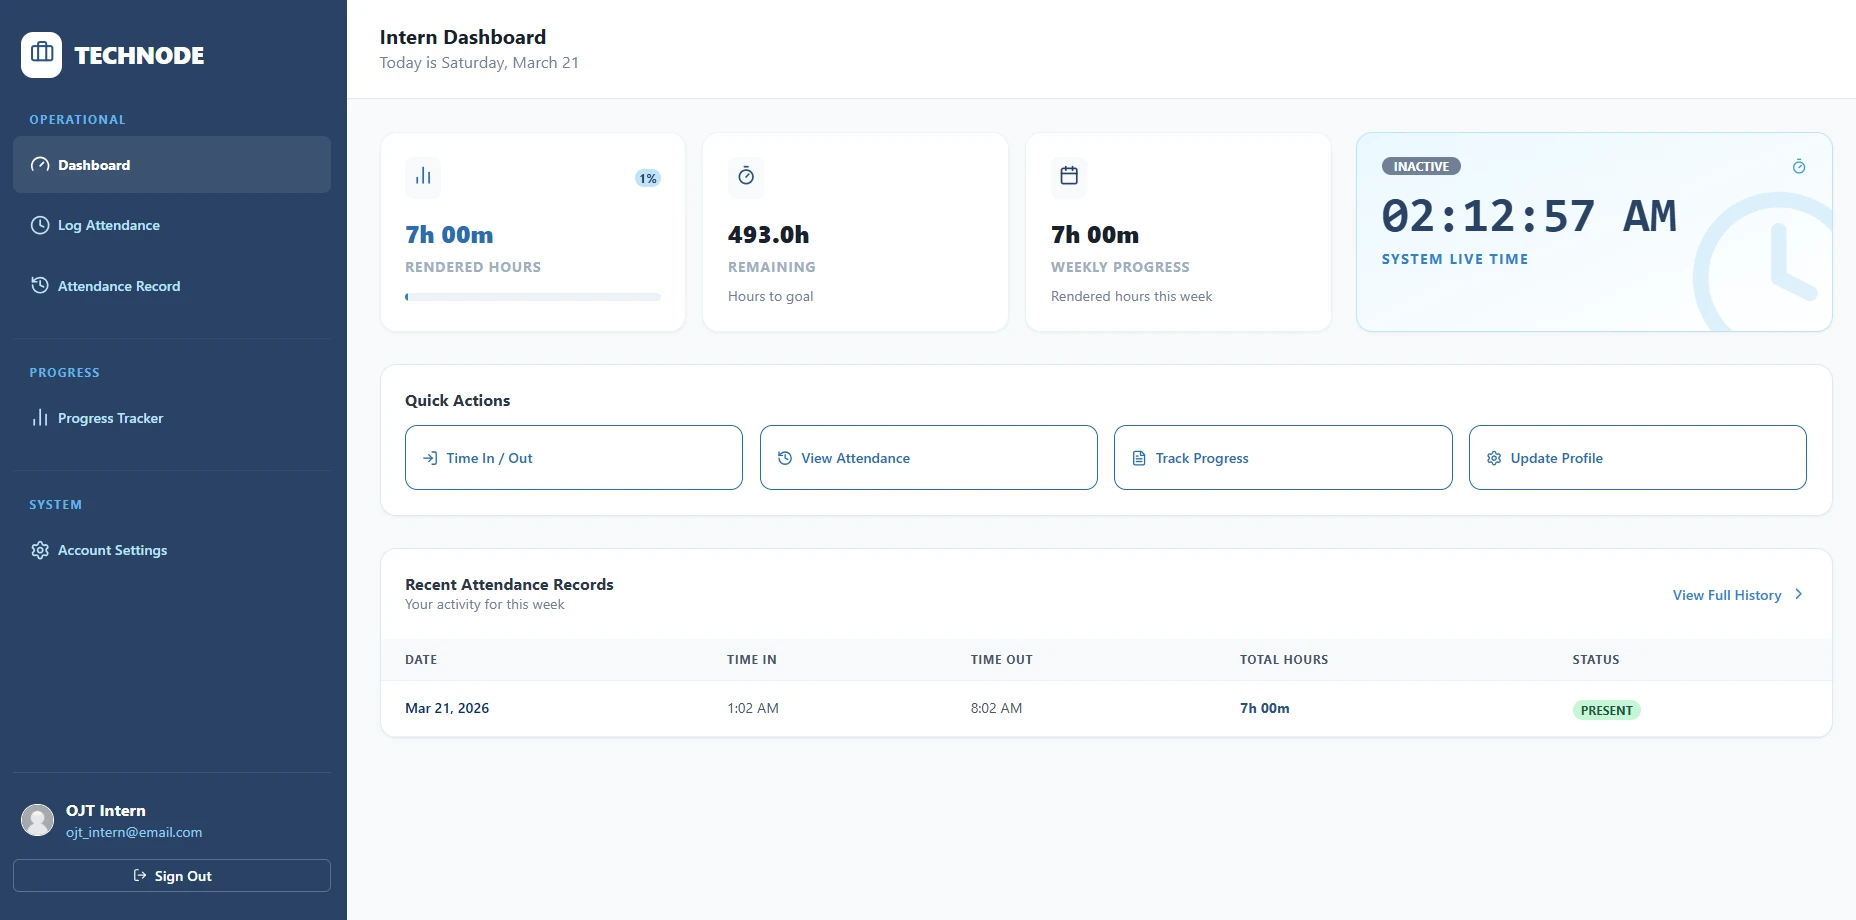Open Account Settings from sidebar
Image resolution: width=1856 pixels, height=920 pixels.
(x=172, y=550)
